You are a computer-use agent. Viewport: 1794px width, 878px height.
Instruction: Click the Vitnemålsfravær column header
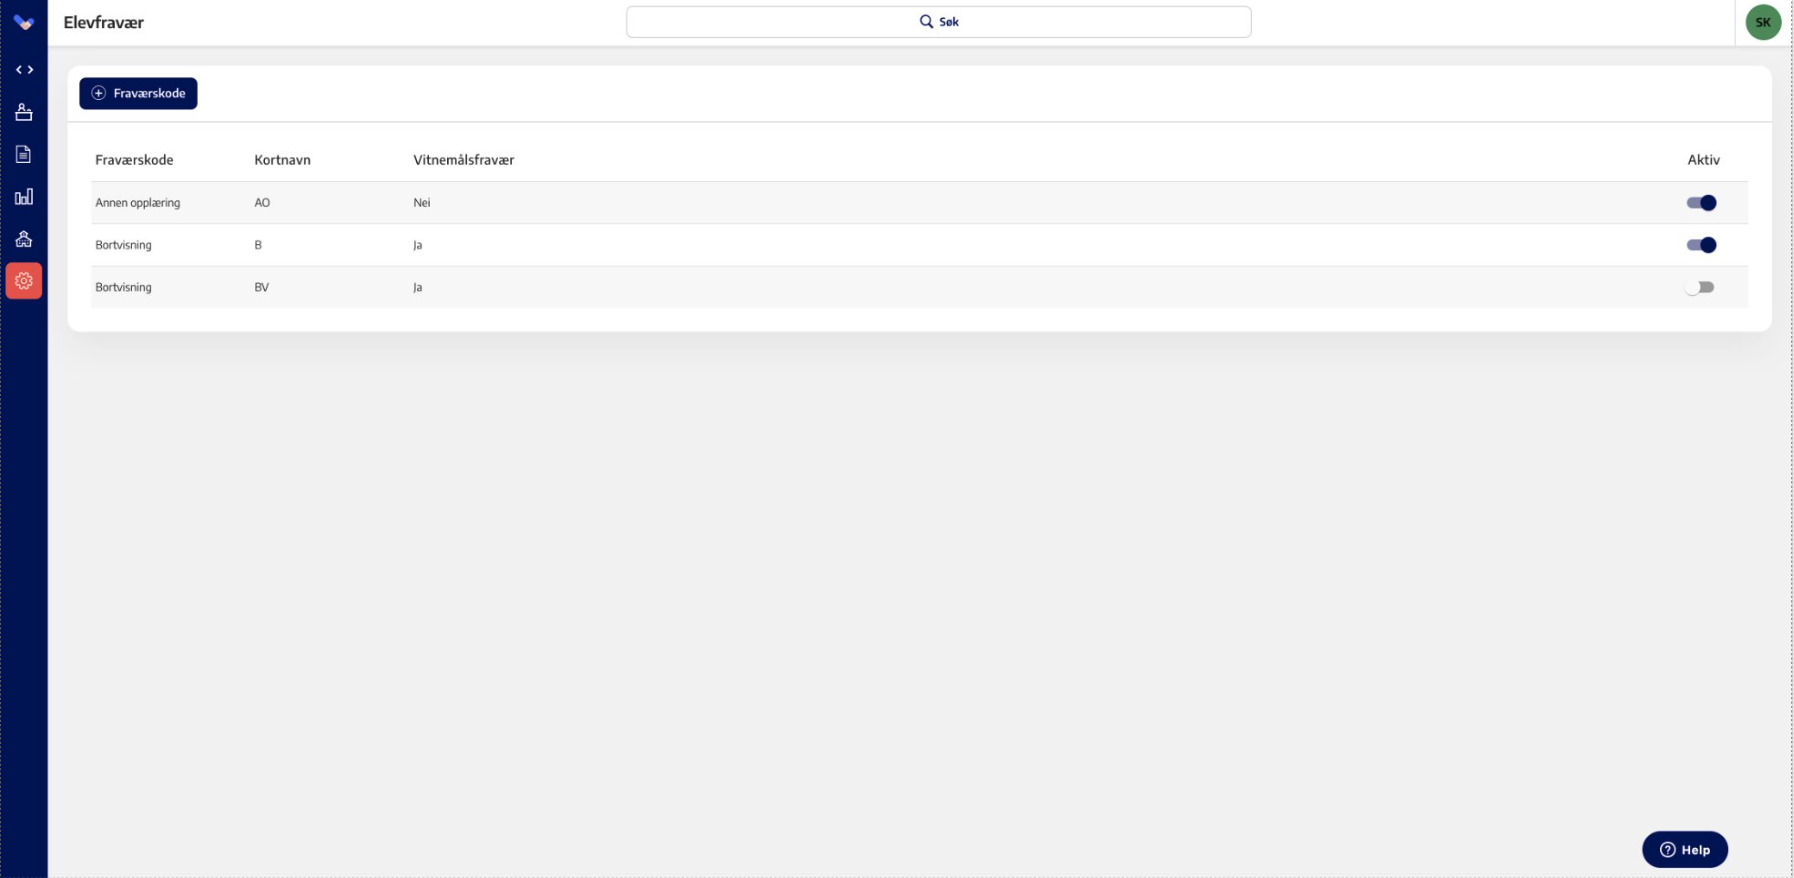click(x=463, y=160)
